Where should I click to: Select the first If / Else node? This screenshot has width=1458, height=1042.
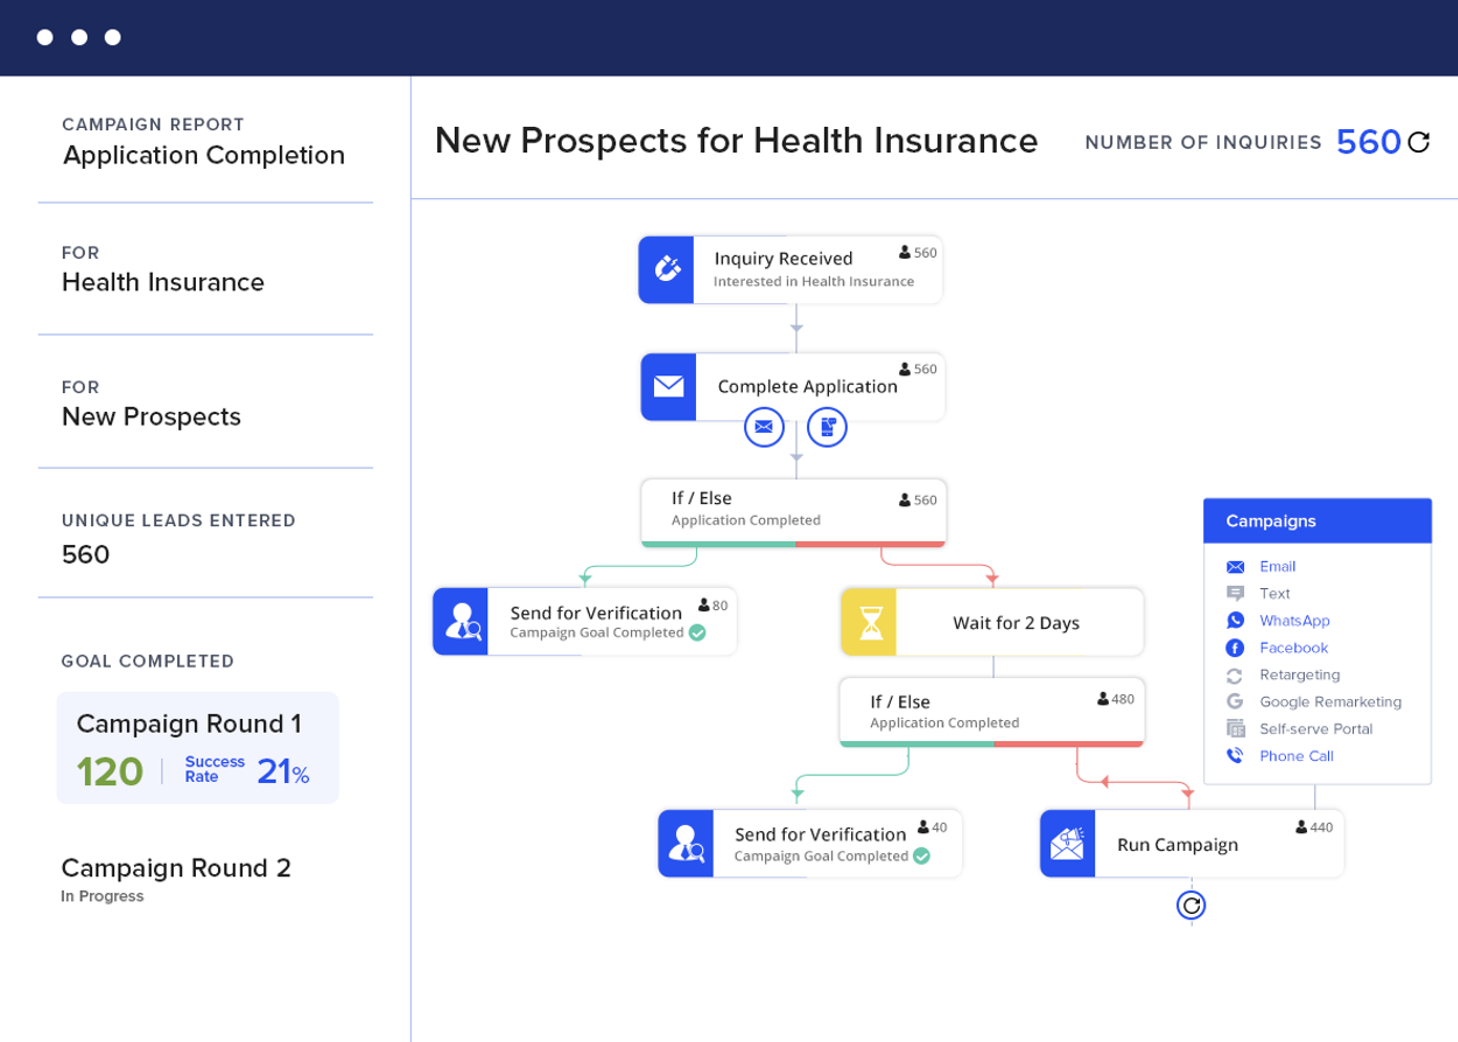pos(792,509)
